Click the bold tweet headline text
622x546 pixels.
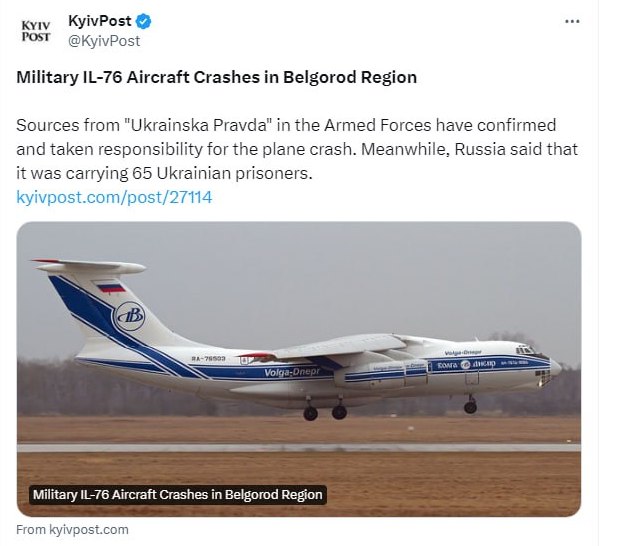click(217, 77)
